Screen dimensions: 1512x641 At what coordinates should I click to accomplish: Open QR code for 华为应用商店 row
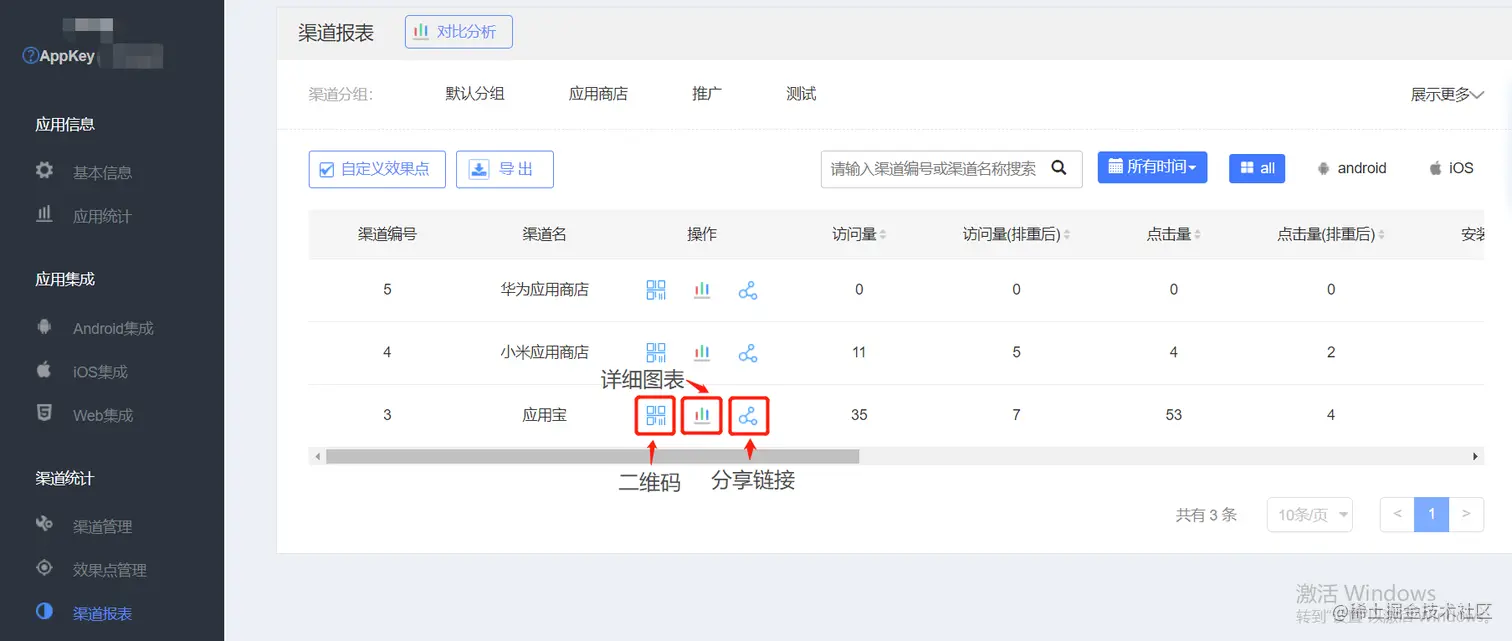(x=656, y=290)
